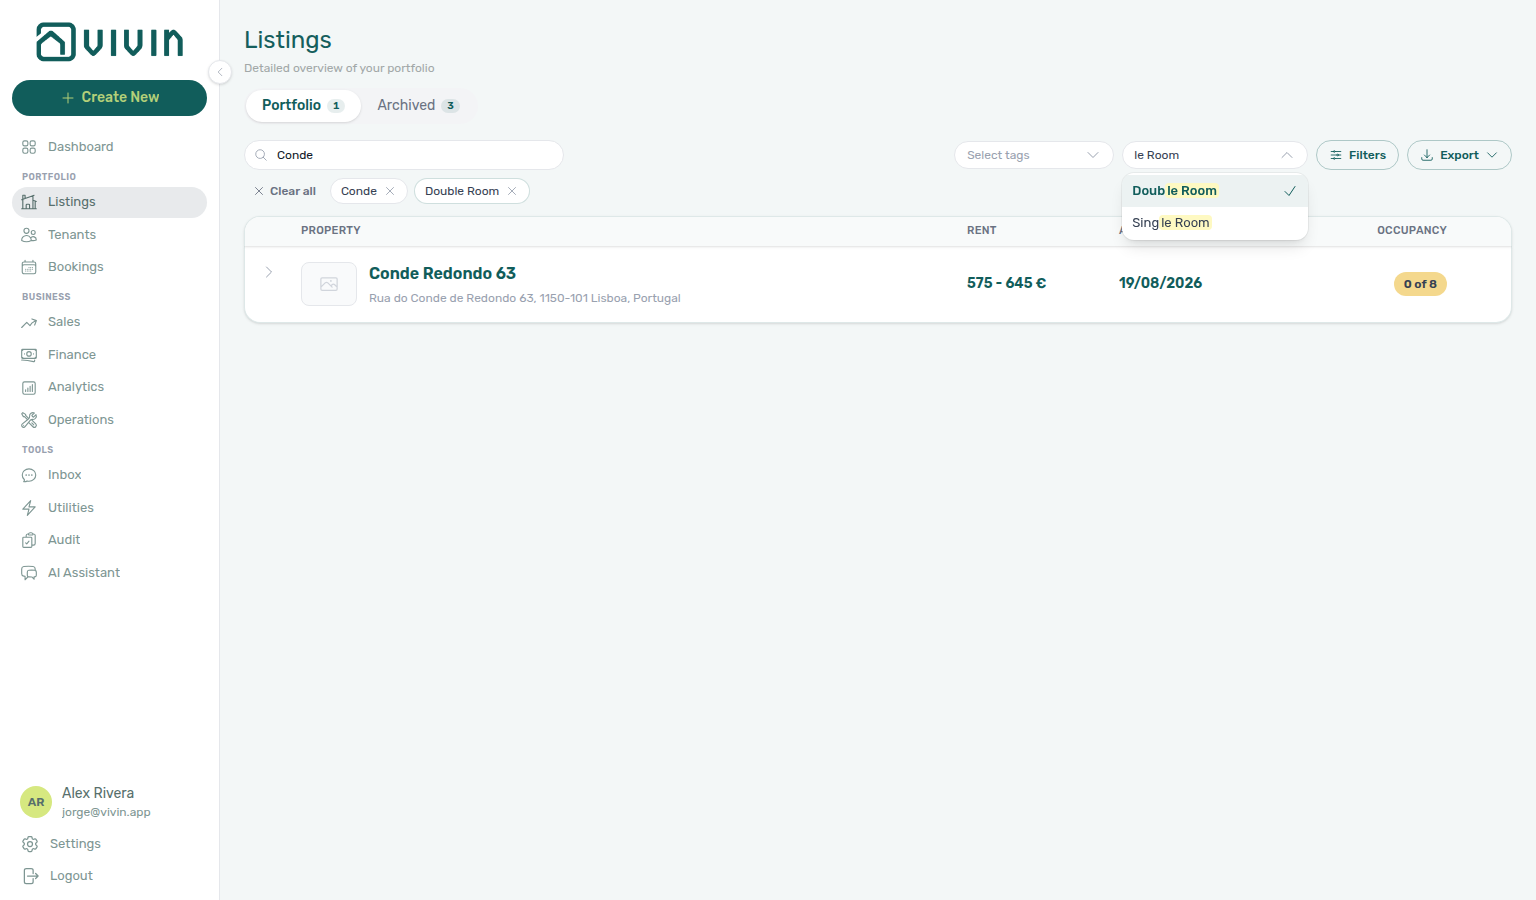The image size is (1536, 900).
Task: Click the AI Assistant chat icon
Action: coord(29,573)
